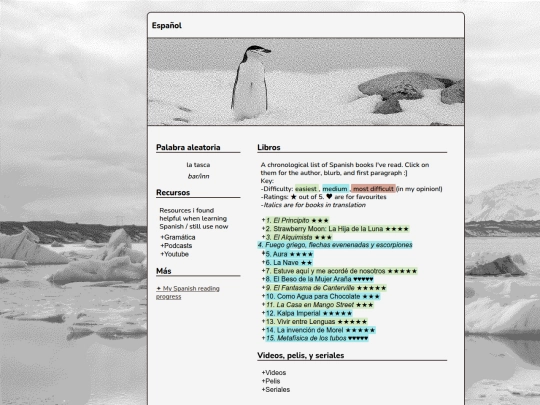Expand the Gramática resources section
Viewport: 540px width, 405px height.
tap(178, 237)
